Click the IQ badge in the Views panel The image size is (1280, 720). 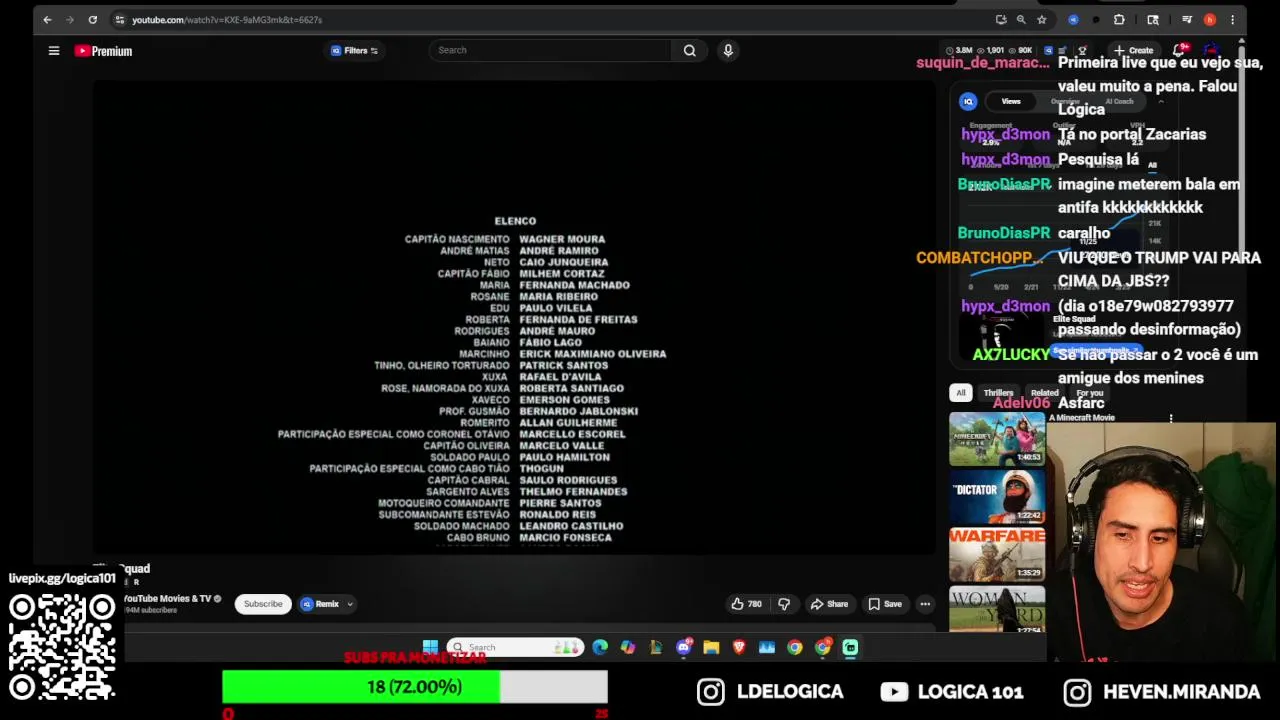pos(968,101)
